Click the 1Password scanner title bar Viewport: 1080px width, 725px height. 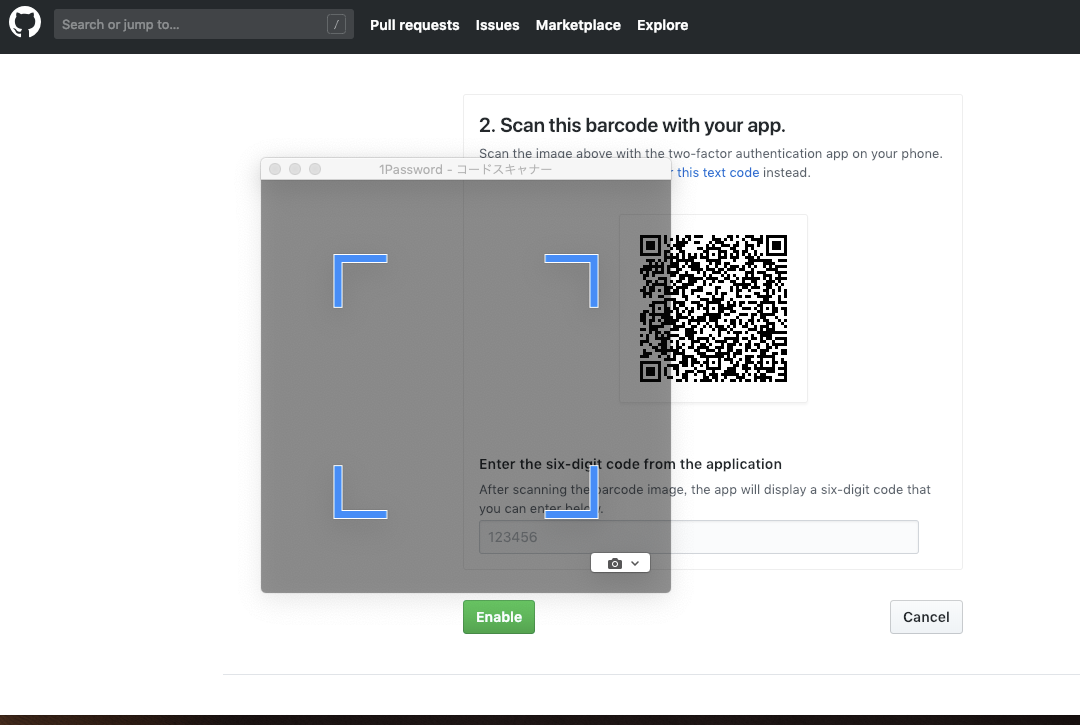click(465, 170)
